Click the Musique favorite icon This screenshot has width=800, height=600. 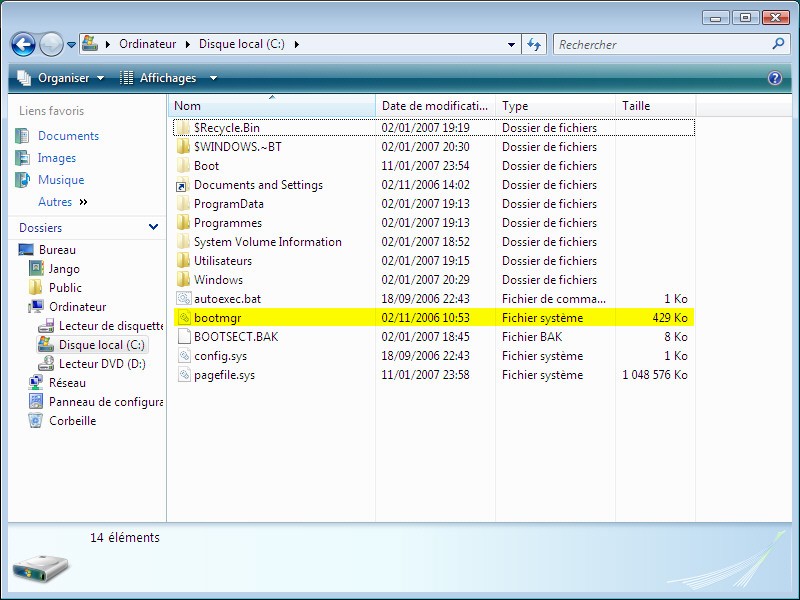point(22,180)
